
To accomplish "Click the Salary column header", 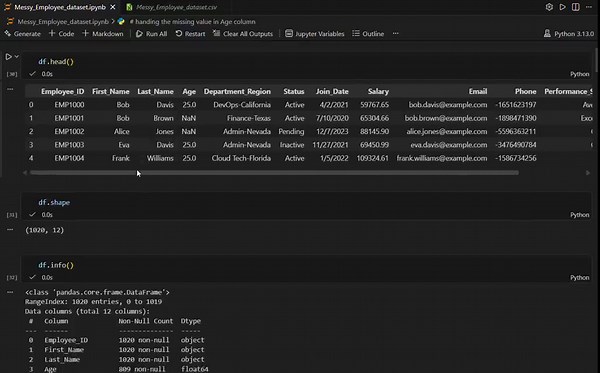I will tap(378, 91).
